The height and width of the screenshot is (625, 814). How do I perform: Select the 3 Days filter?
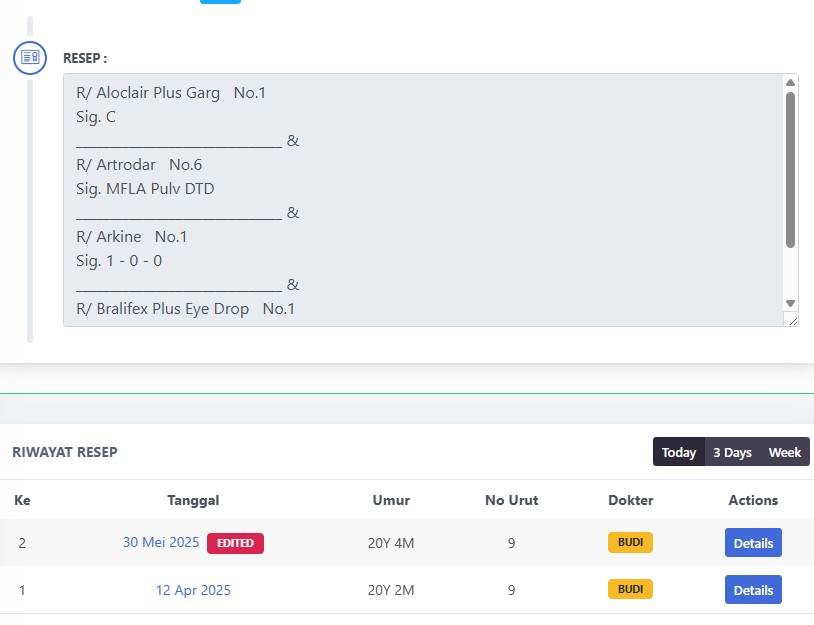click(732, 452)
